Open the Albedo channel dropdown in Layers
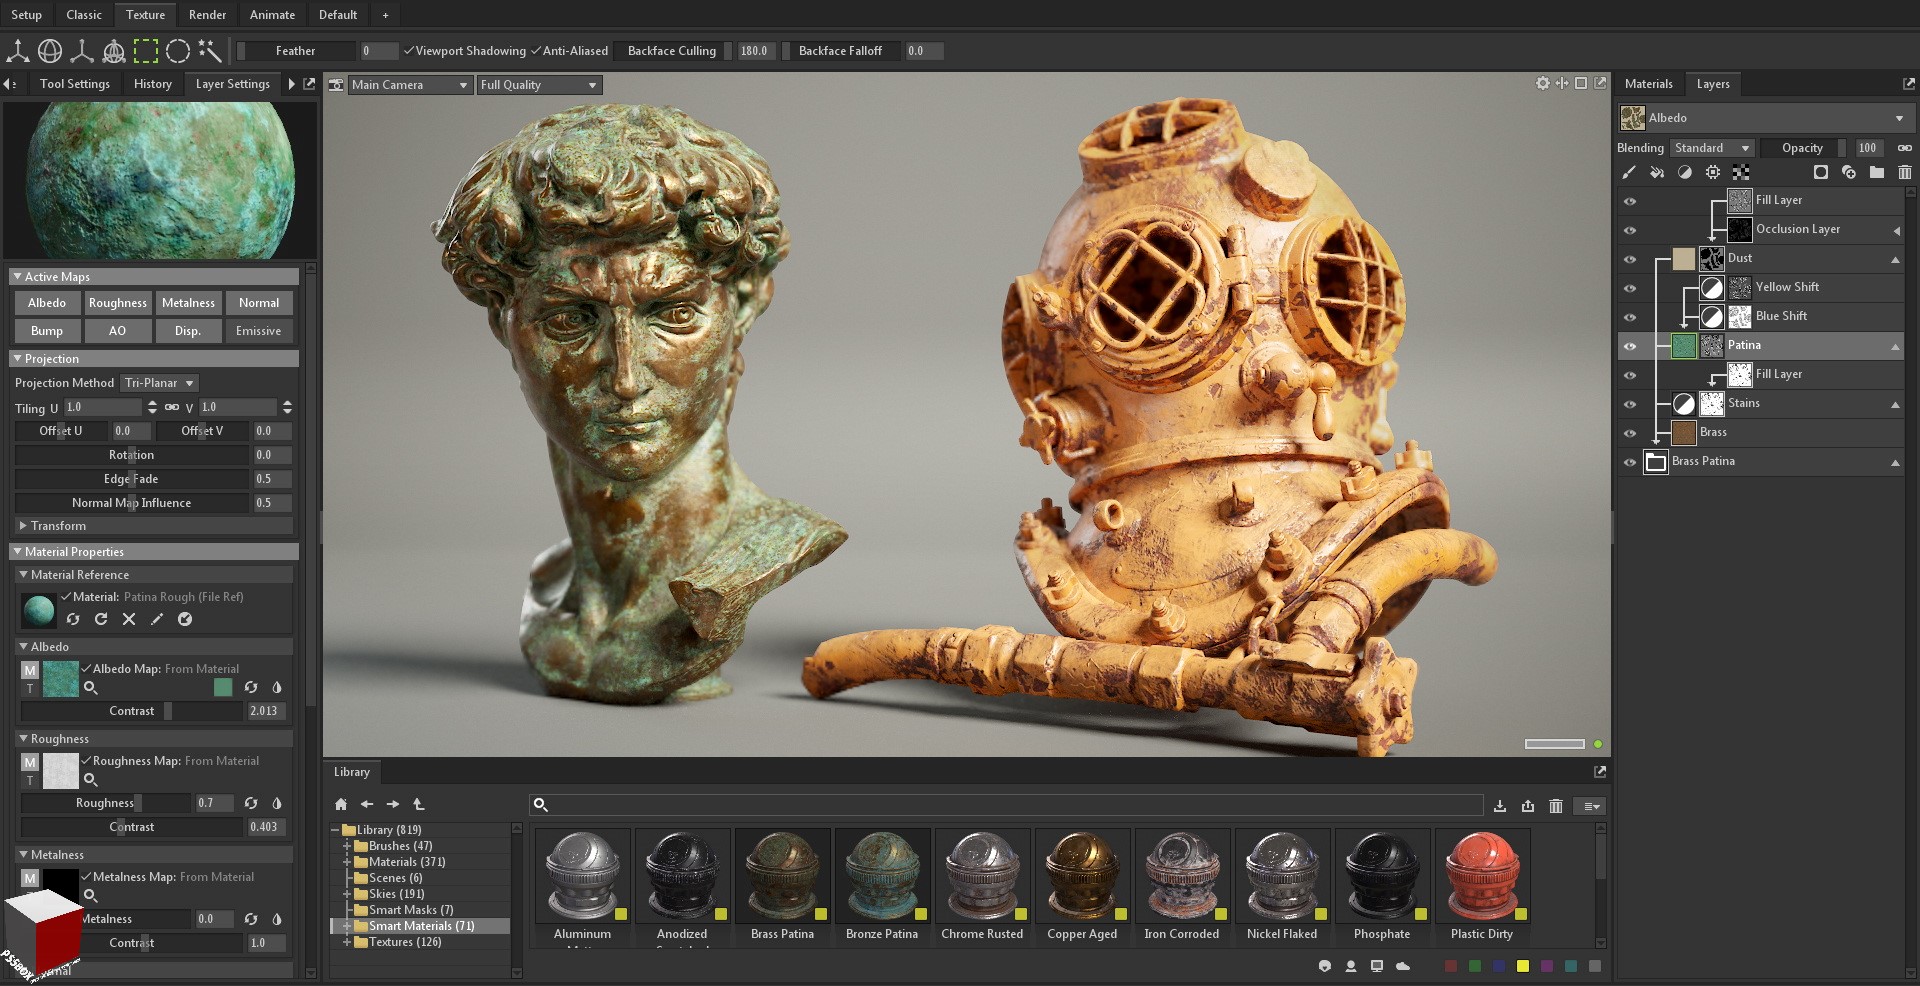 tap(1764, 118)
